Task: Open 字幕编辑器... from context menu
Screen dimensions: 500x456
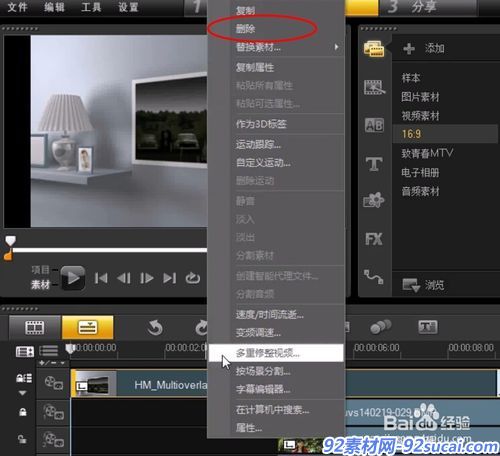Action: click(263, 389)
